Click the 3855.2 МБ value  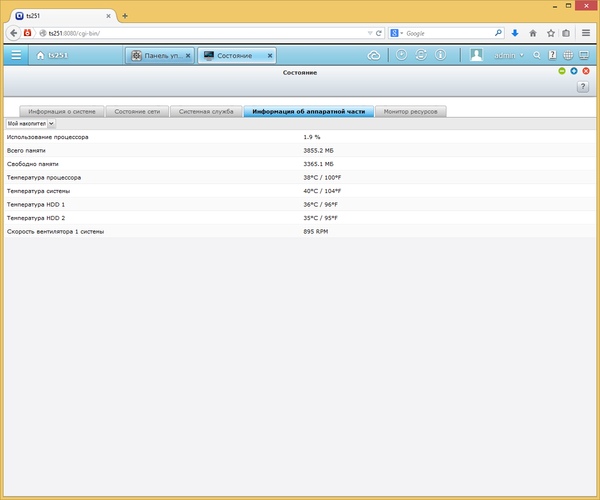pyautogui.click(x=318, y=150)
